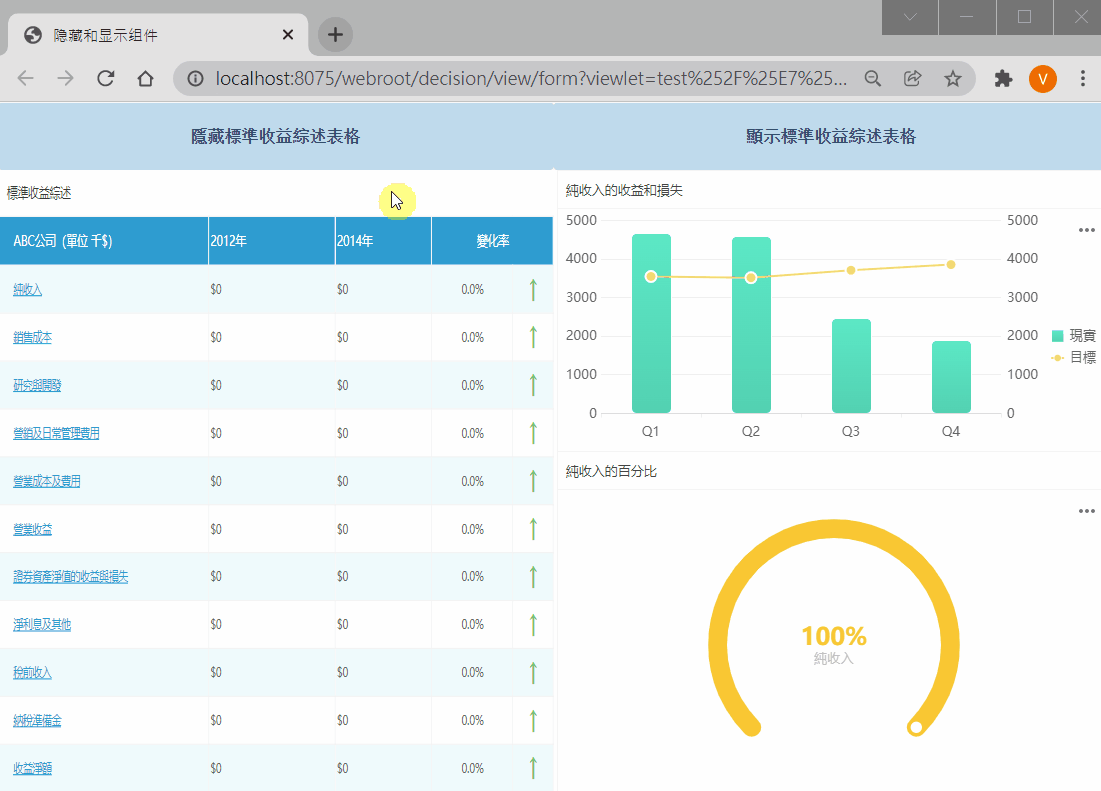This screenshot has width=1101, height=791.
Task: Open more options for the bar chart
Action: click(1086, 230)
